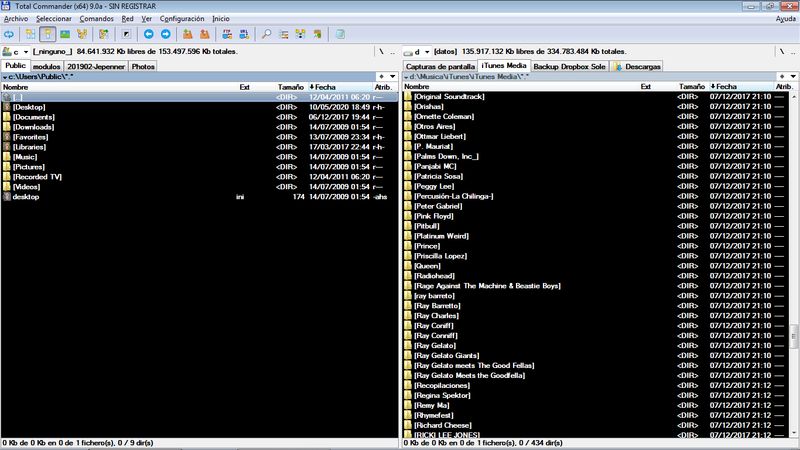
Task: Open left panel directory history dropdown arrow
Action: point(392,77)
